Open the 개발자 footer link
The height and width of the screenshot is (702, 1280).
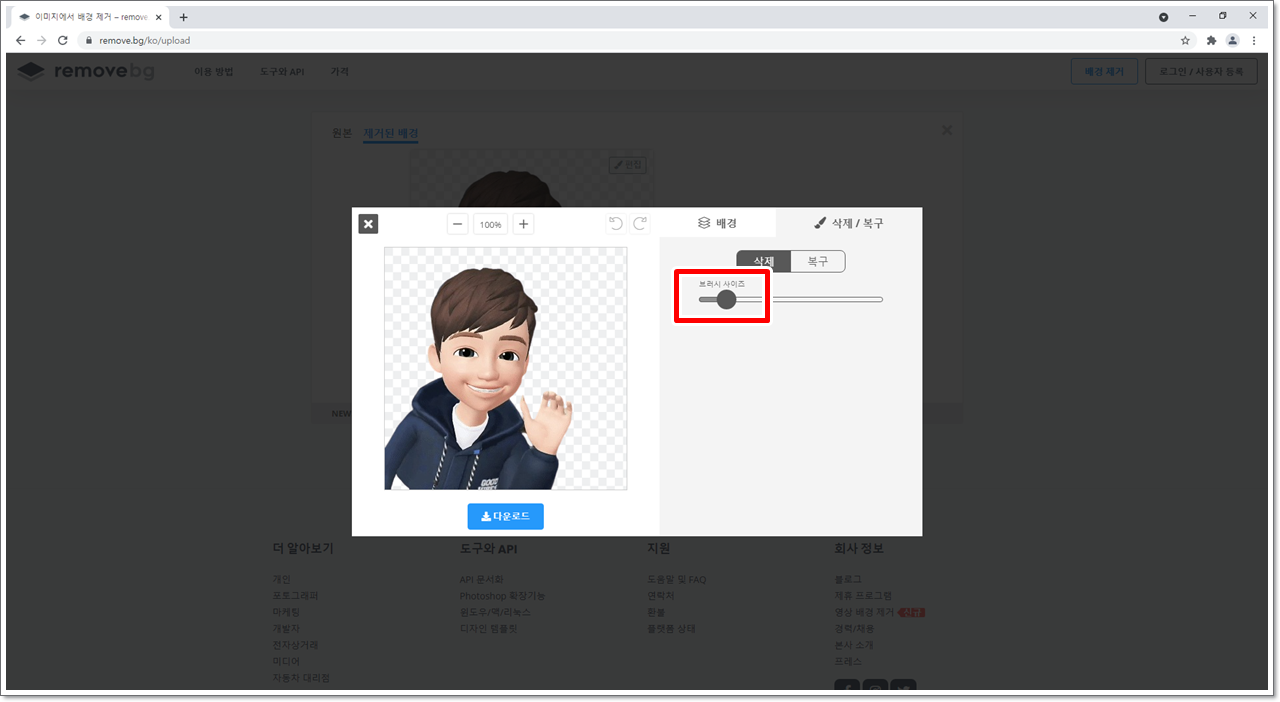coord(286,629)
